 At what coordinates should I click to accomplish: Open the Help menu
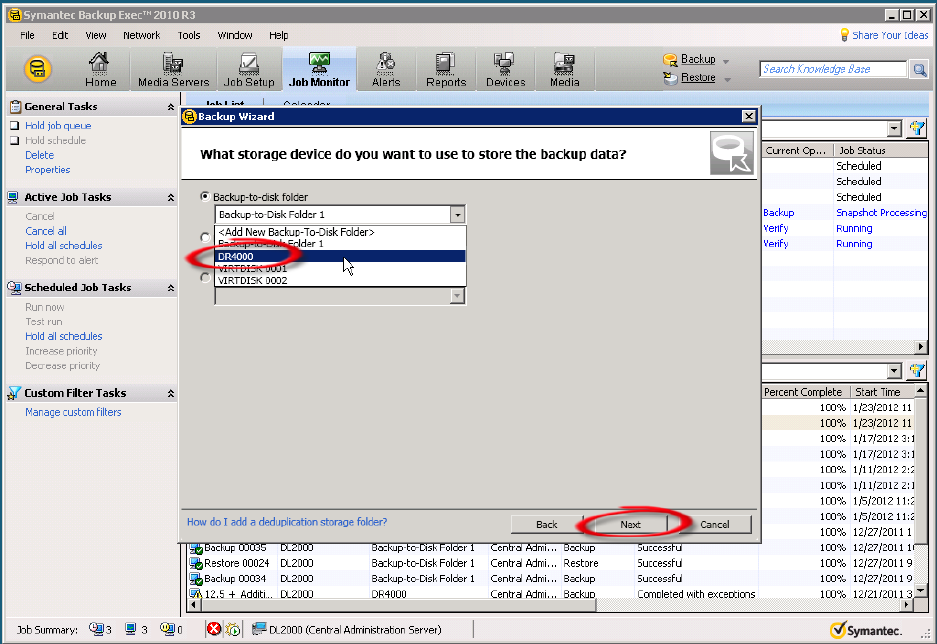pyautogui.click(x=278, y=35)
